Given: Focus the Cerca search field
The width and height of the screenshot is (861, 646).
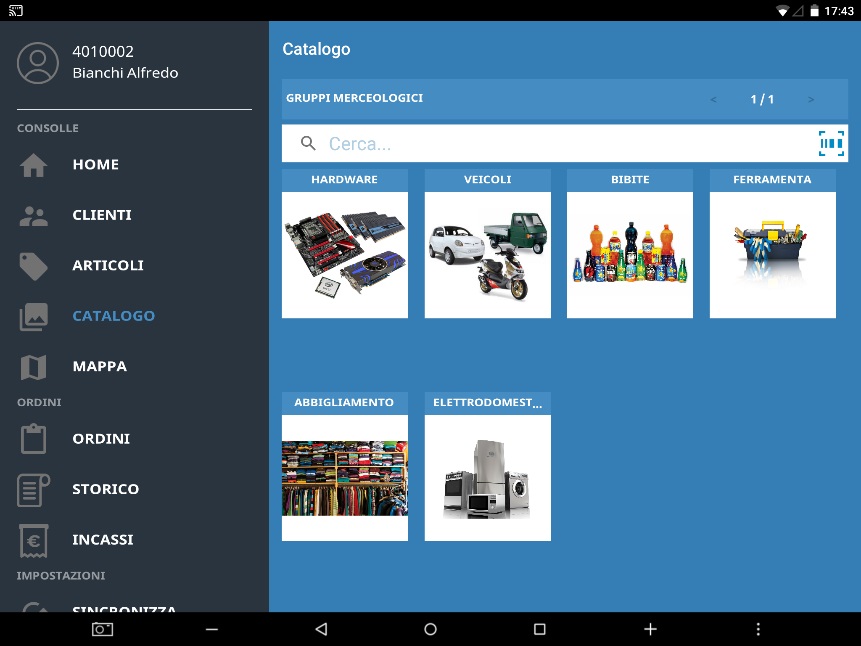Looking at the screenshot, I should pos(564,143).
